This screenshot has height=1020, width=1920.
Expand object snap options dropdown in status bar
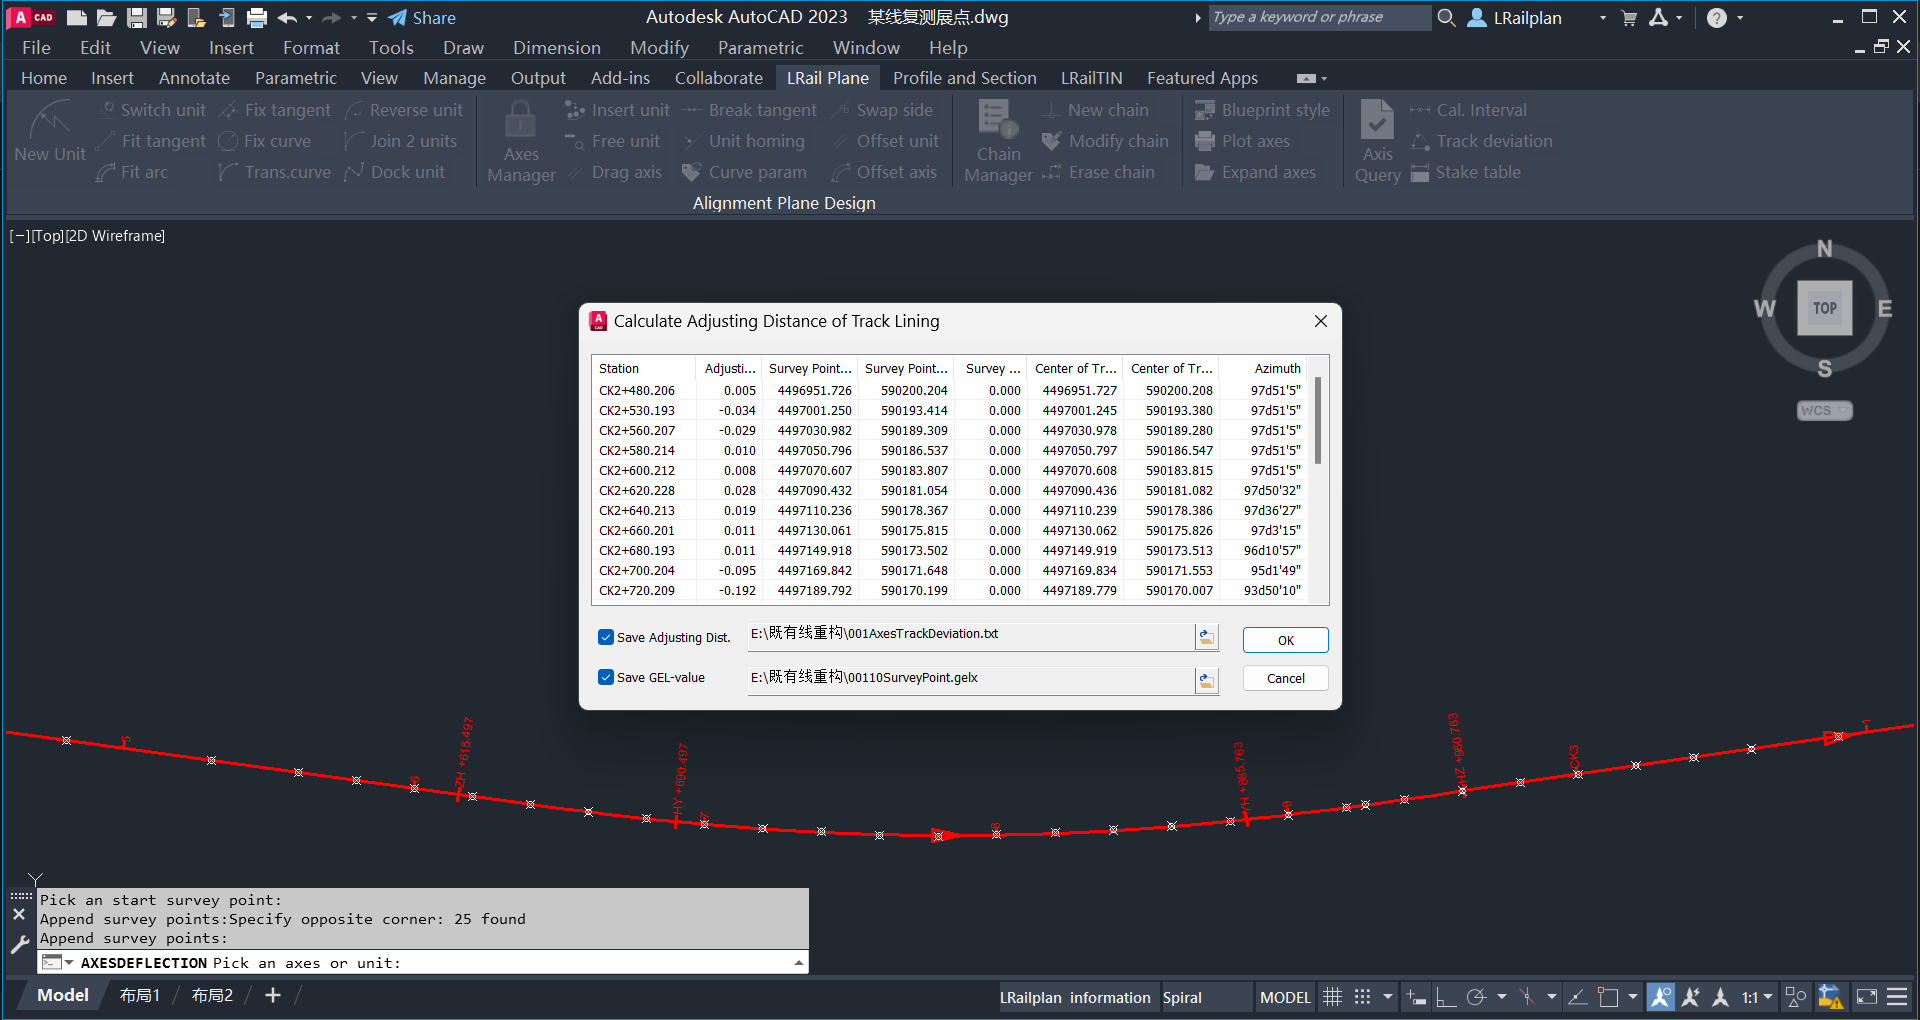(x=1633, y=997)
